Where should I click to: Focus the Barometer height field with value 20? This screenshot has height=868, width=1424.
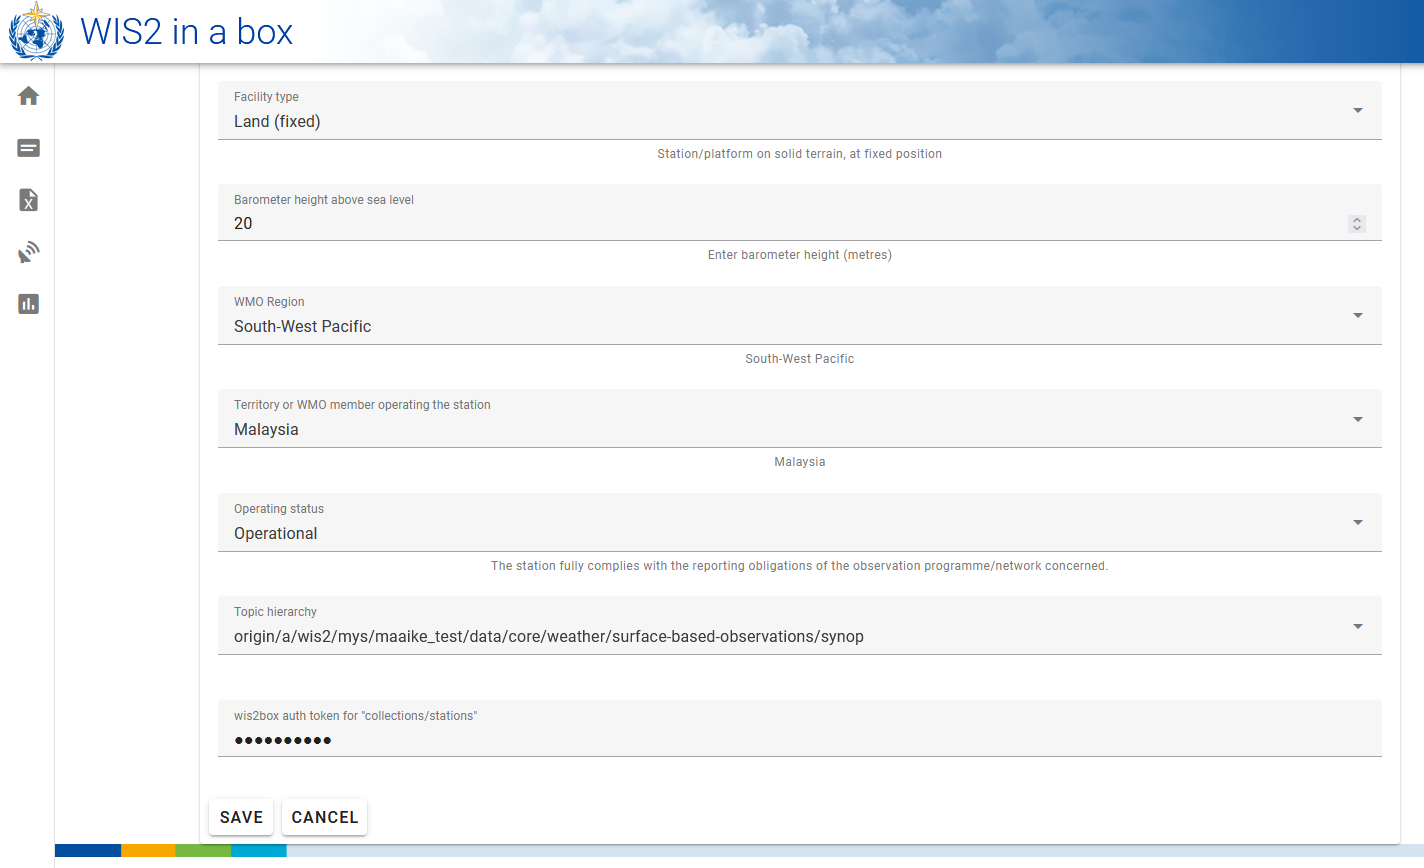click(800, 212)
